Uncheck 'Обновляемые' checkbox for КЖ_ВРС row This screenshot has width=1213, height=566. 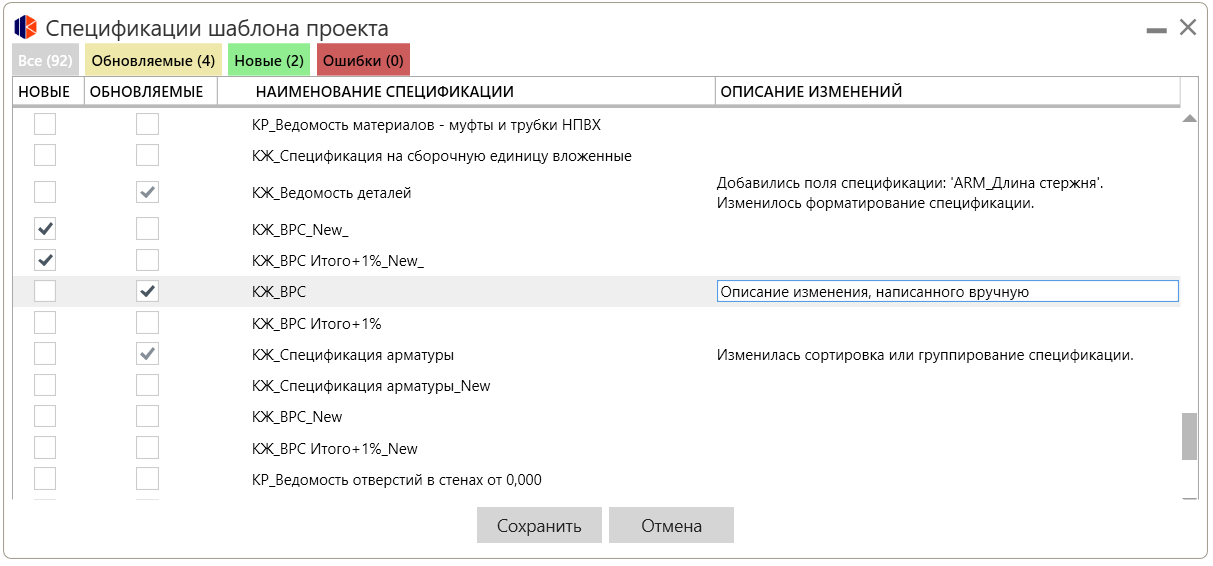pos(147,291)
